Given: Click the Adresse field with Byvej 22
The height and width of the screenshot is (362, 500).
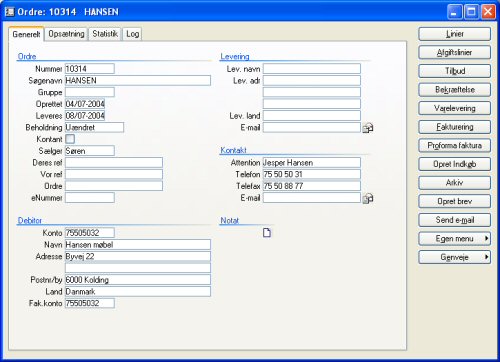Looking at the screenshot, I should [138, 256].
